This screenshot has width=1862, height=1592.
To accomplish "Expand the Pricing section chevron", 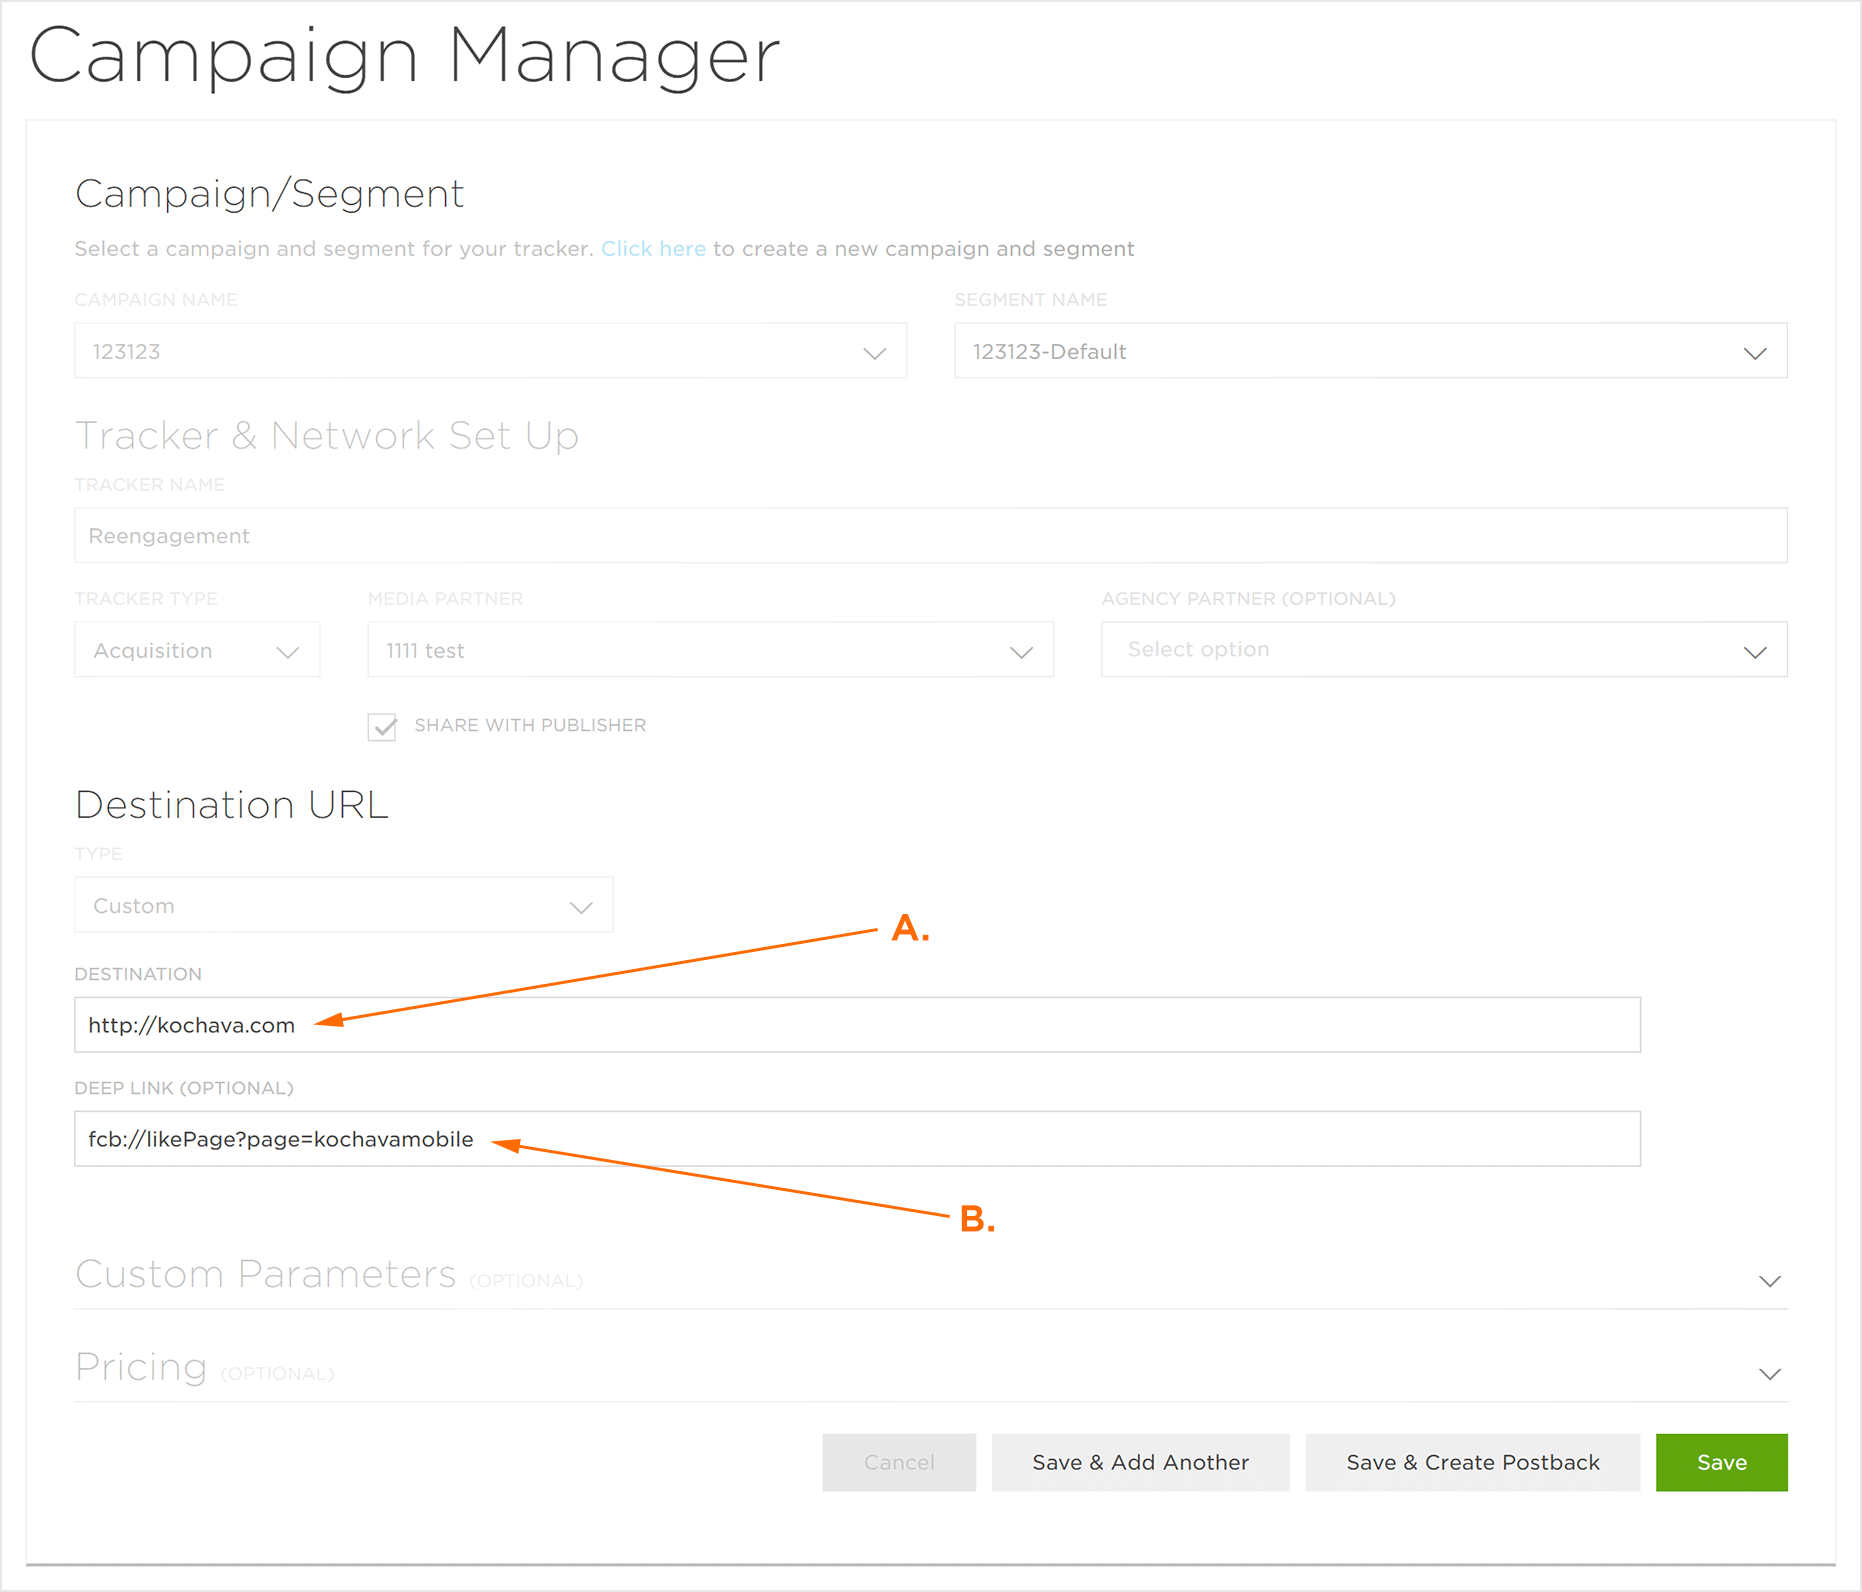I will [1769, 1374].
